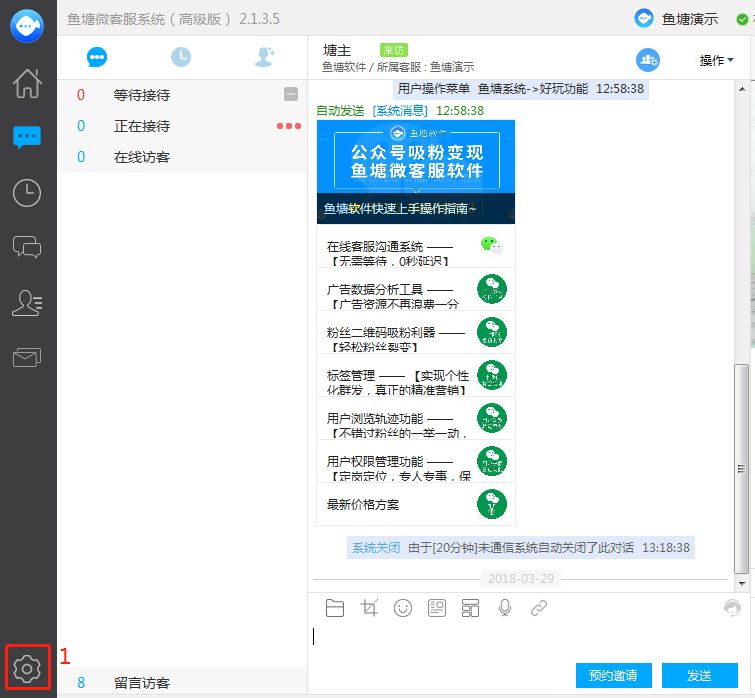The width and height of the screenshot is (755, 698).
Task: Open the 留言访客 row
Action: (x=182, y=682)
